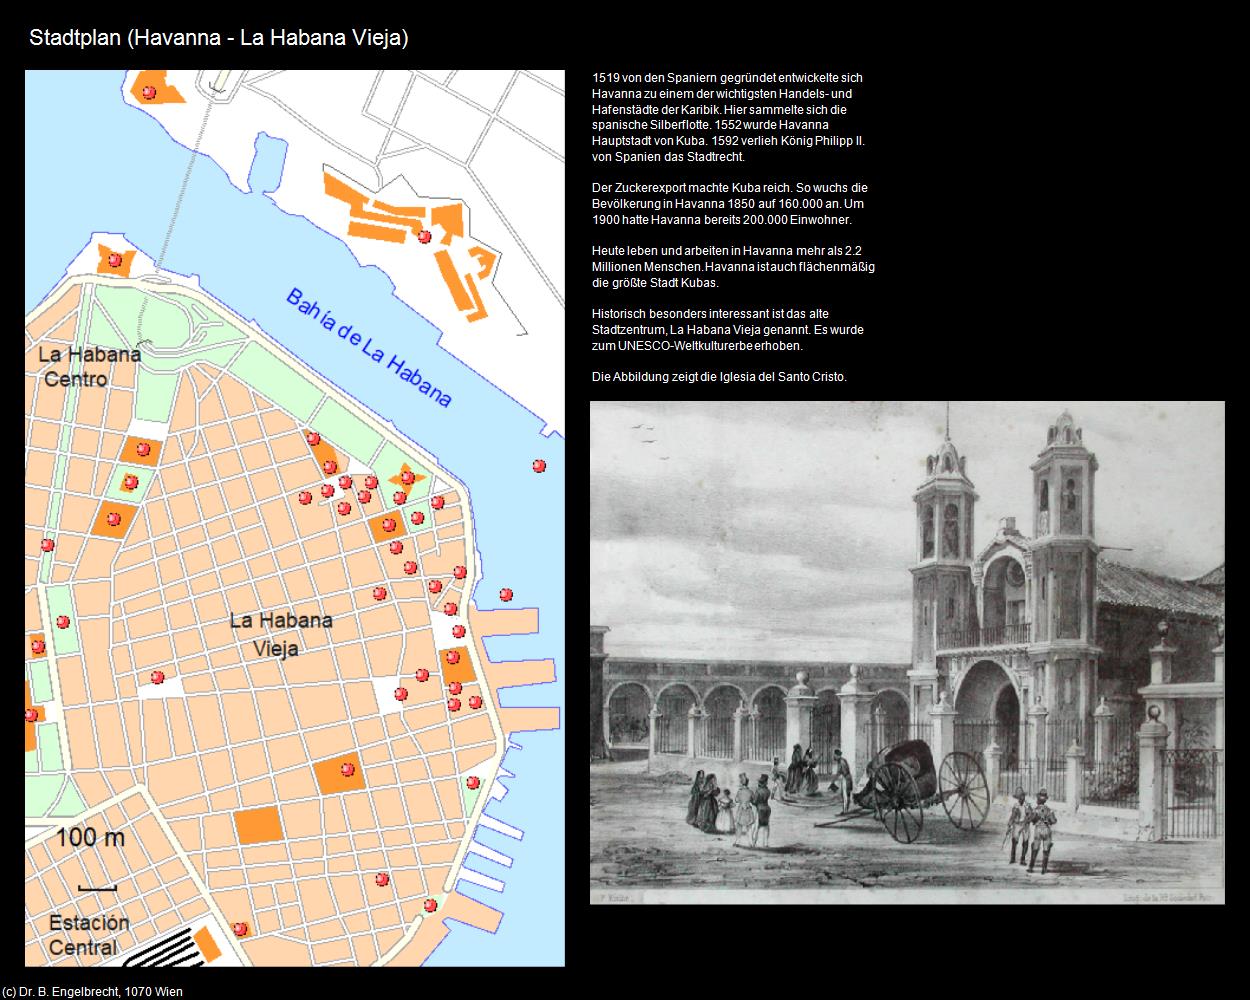Image resolution: width=1250 pixels, height=1000 pixels.
Task: Open the Iglesia del Santo Cristo engraving image
Action: (x=907, y=653)
